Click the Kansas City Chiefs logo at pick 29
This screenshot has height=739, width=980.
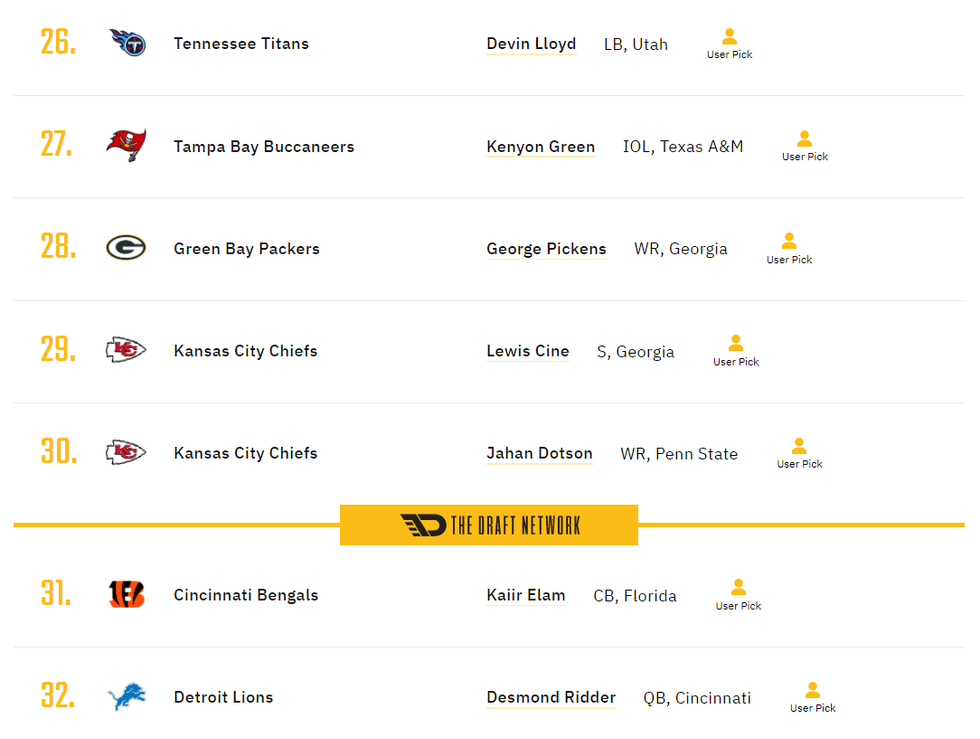coord(126,350)
